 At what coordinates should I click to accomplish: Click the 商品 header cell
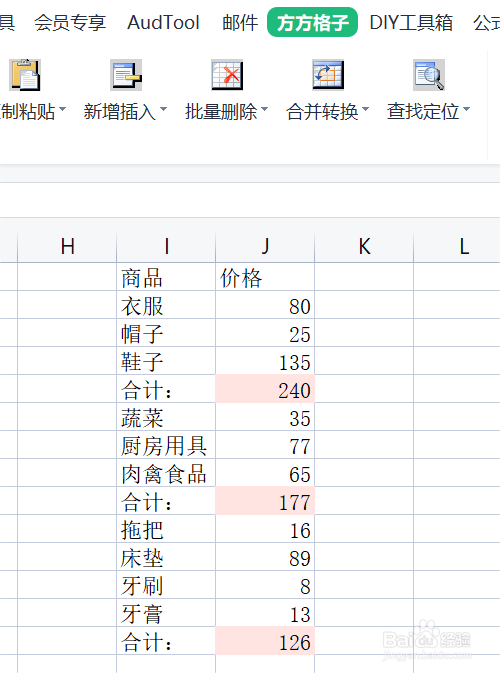pos(166,277)
